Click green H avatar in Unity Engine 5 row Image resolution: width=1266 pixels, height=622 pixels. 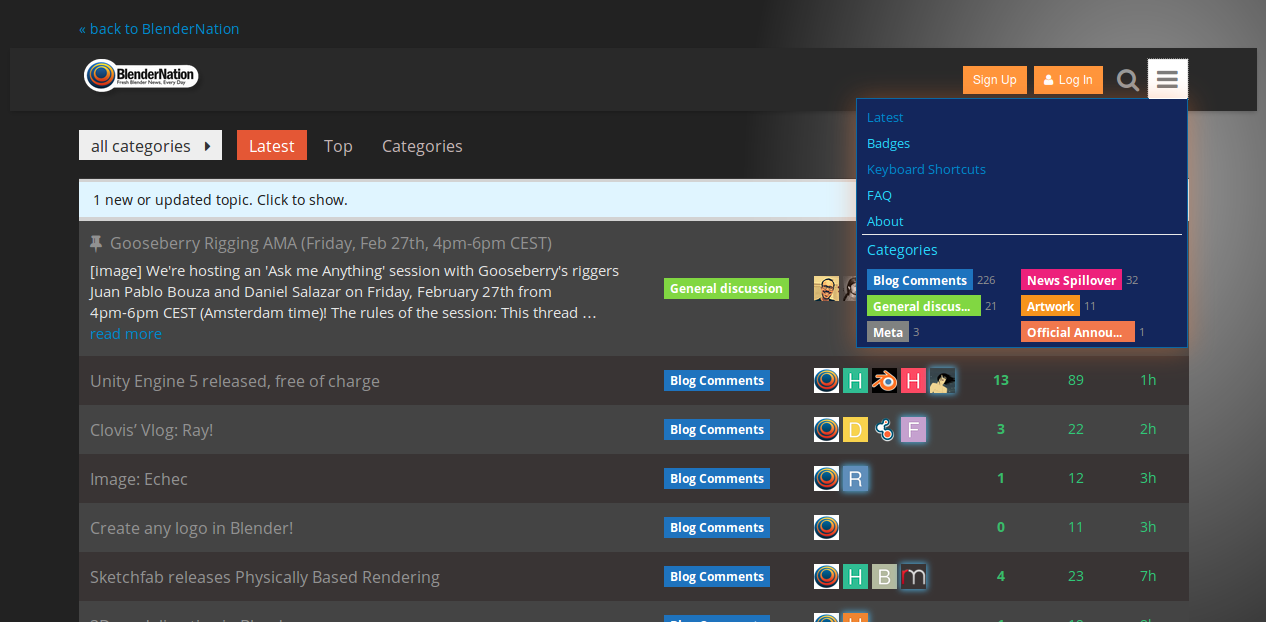(x=855, y=380)
